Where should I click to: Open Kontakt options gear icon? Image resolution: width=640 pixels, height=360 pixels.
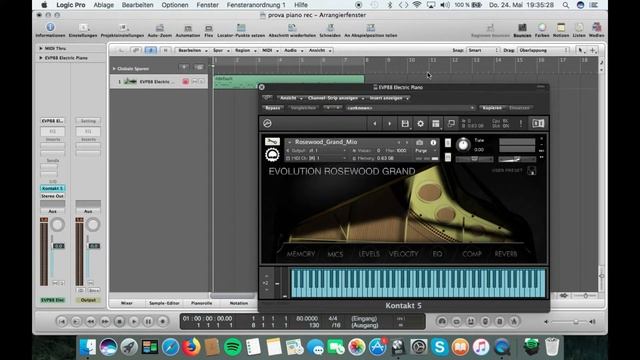click(x=420, y=123)
